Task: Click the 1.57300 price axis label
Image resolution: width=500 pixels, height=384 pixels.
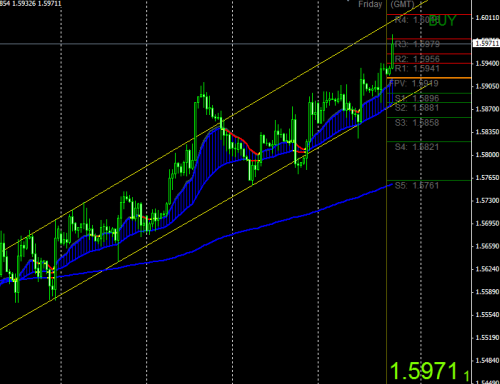Action: pyautogui.click(x=487, y=200)
